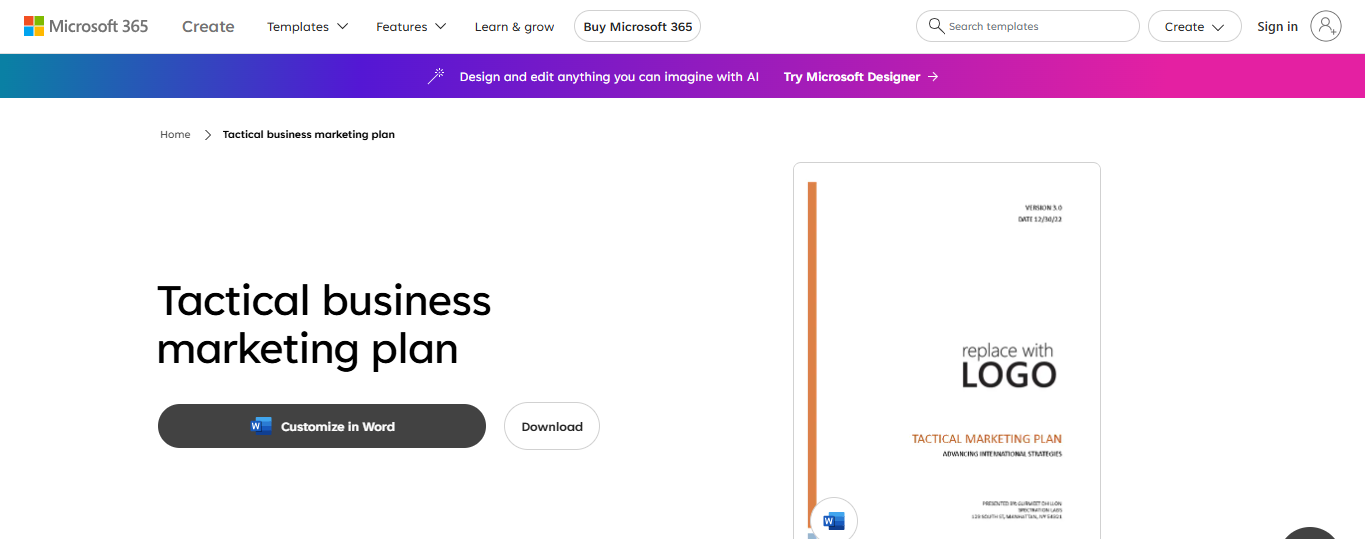
Task: Open the template preview thumbnail
Action: click(947, 351)
